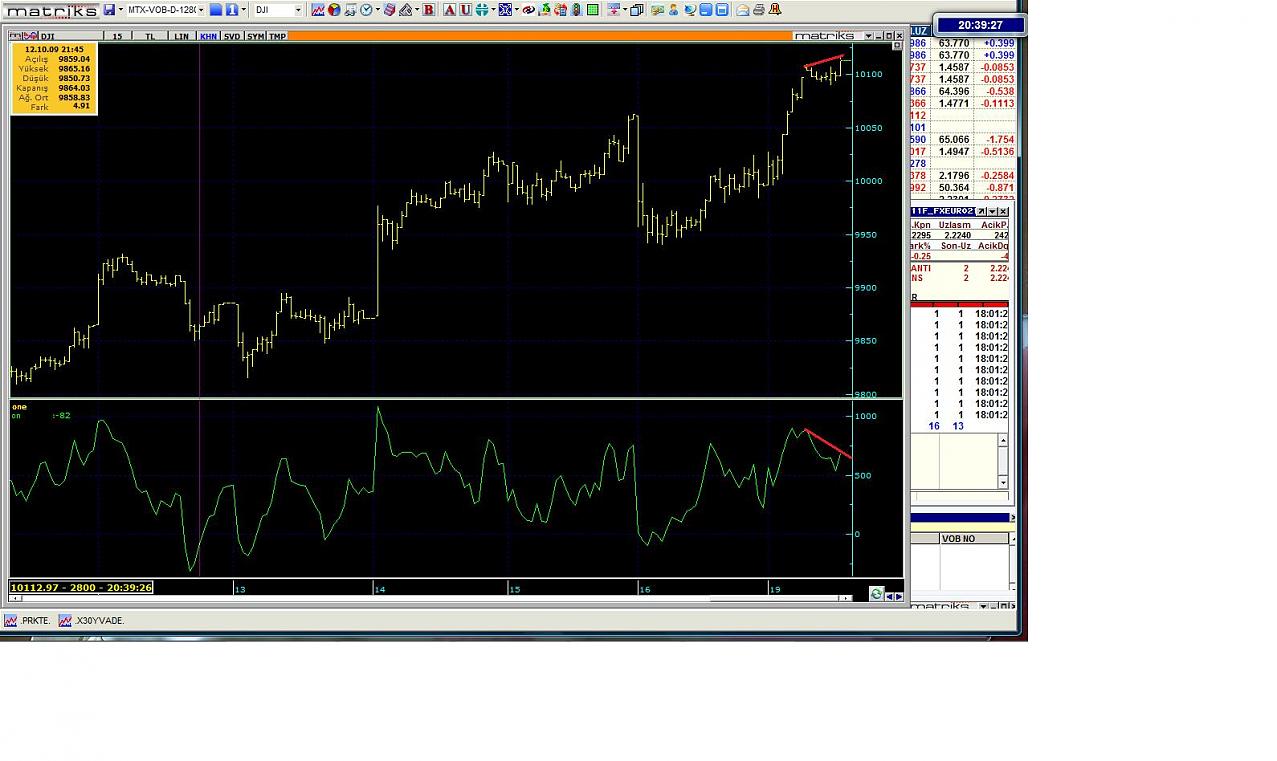Click the 15 period button in chart header
1277x761 pixels.
pyautogui.click(x=117, y=36)
